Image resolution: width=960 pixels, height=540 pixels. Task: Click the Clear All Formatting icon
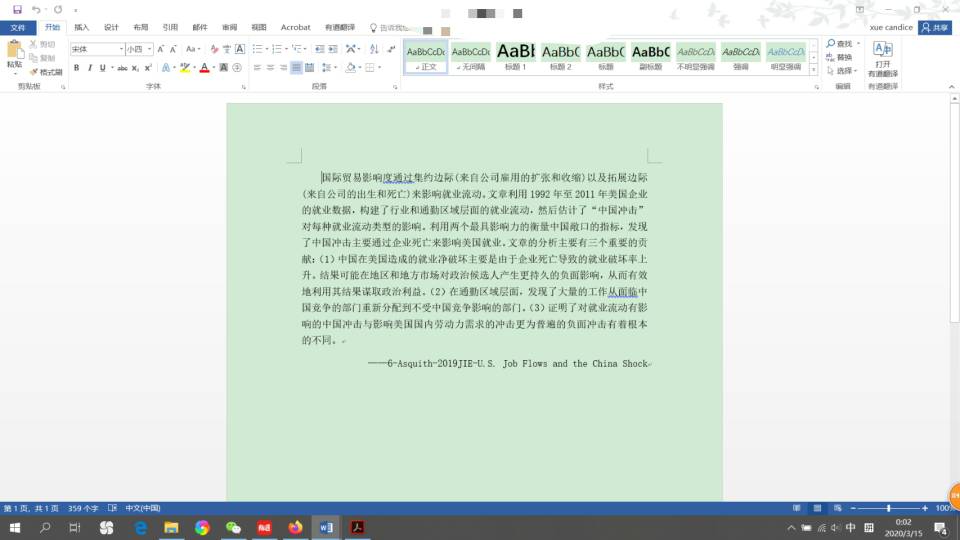coord(213,49)
